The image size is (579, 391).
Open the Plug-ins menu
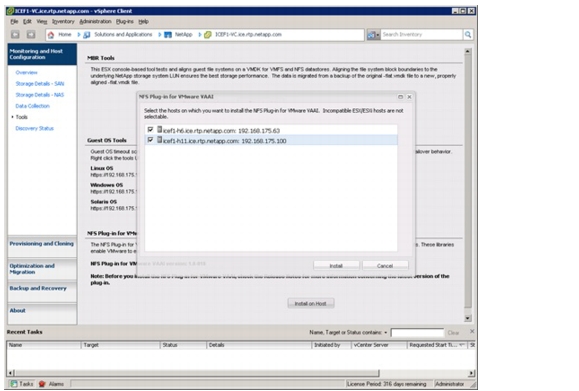[x=125, y=21]
